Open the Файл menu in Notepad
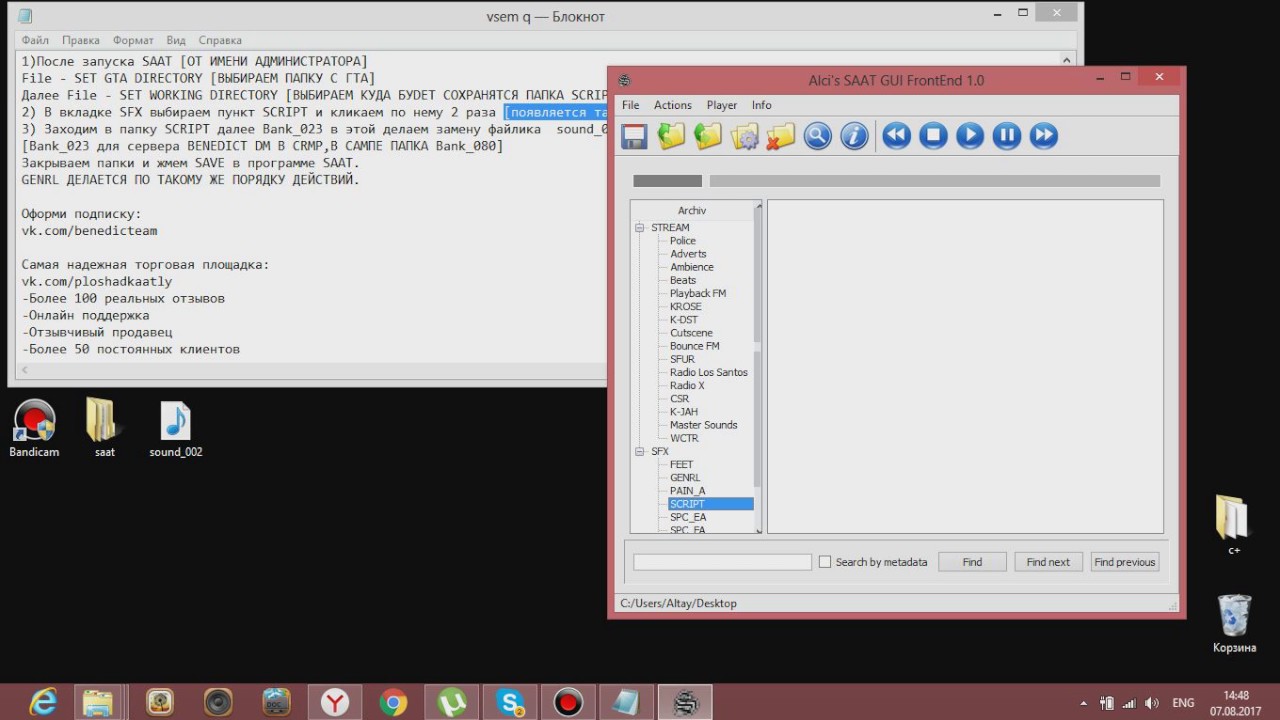This screenshot has height=720, width=1280. (x=35, y=41)
